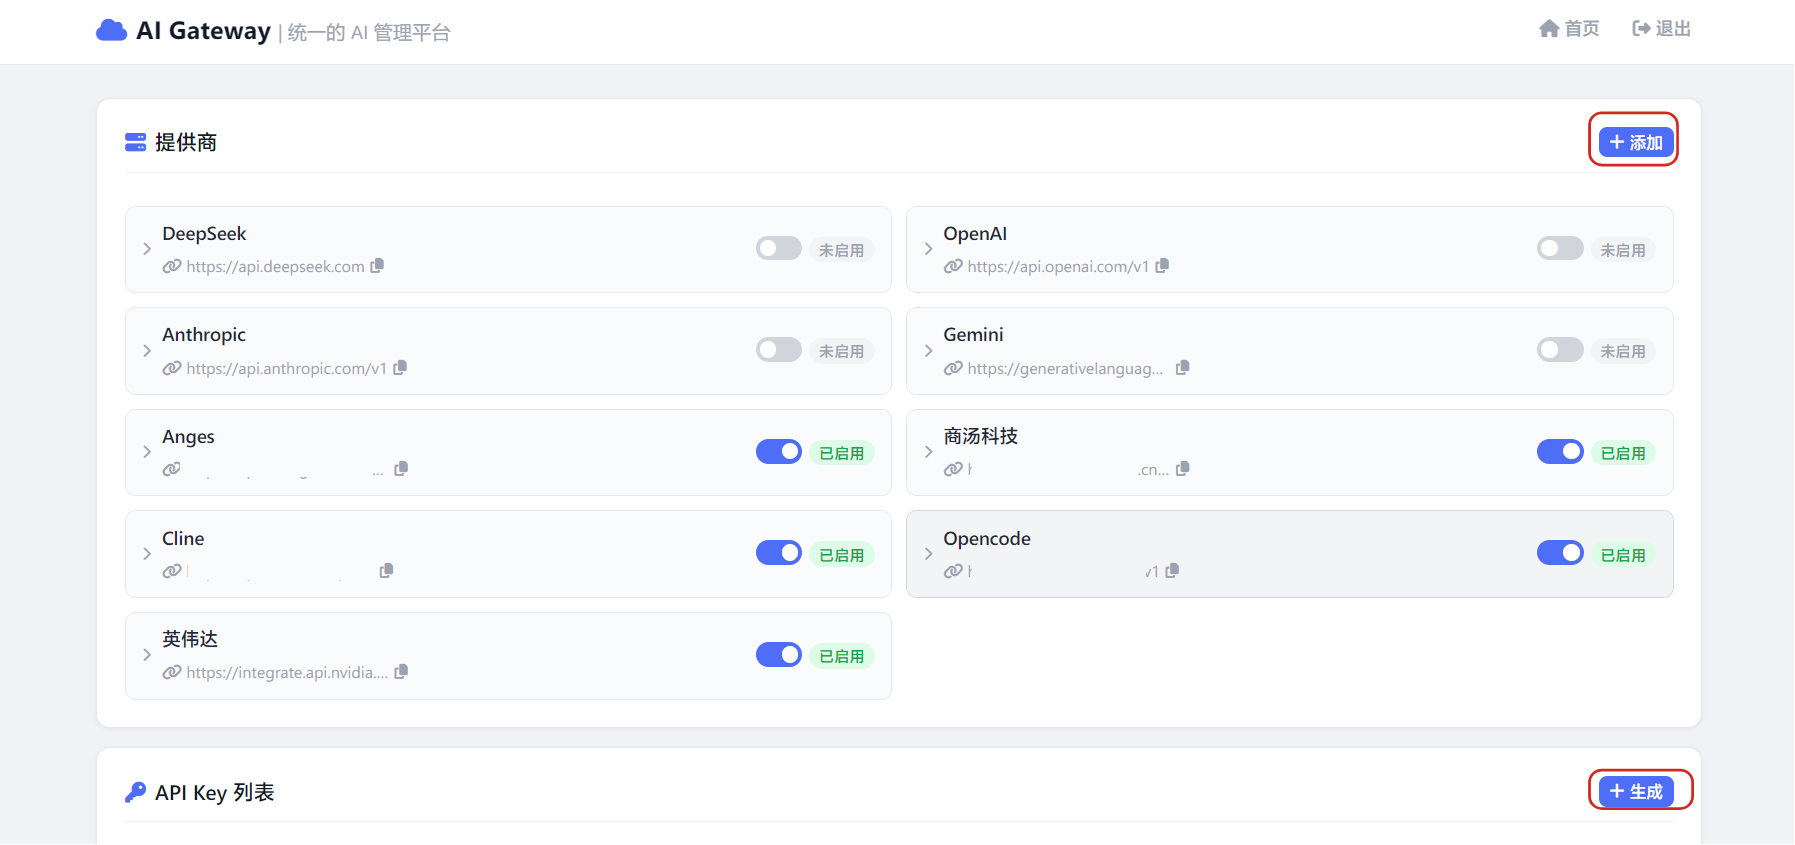Click the 提供商 server icon
This screenshot has height=845, width=1795.
point(135,143)
